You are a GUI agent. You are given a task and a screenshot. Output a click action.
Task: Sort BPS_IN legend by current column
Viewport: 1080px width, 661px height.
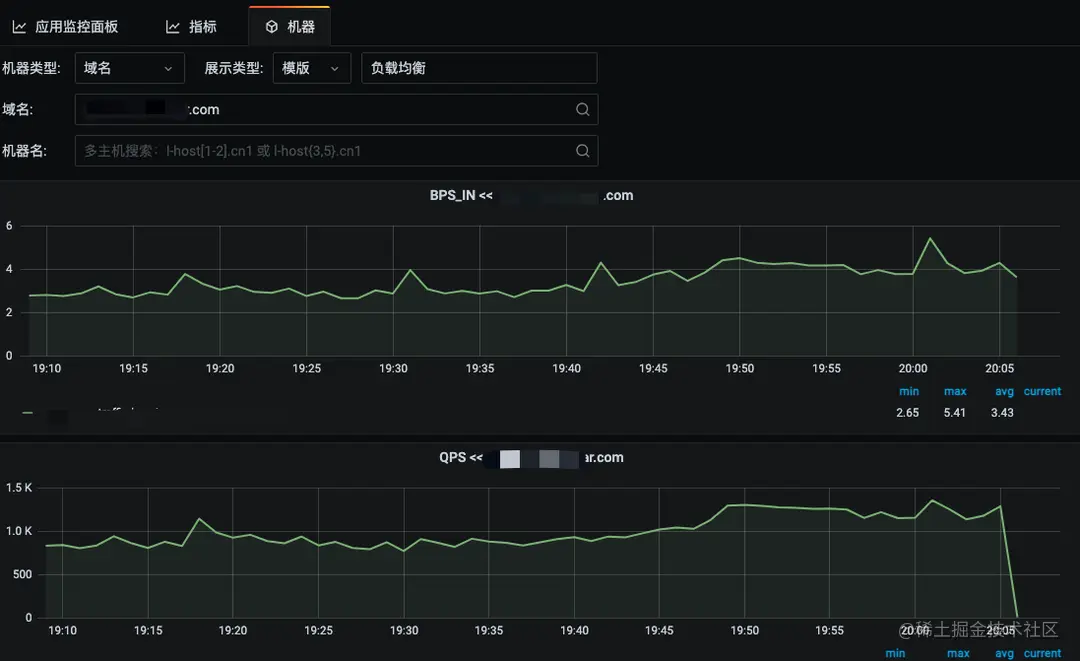point(1042,391)
